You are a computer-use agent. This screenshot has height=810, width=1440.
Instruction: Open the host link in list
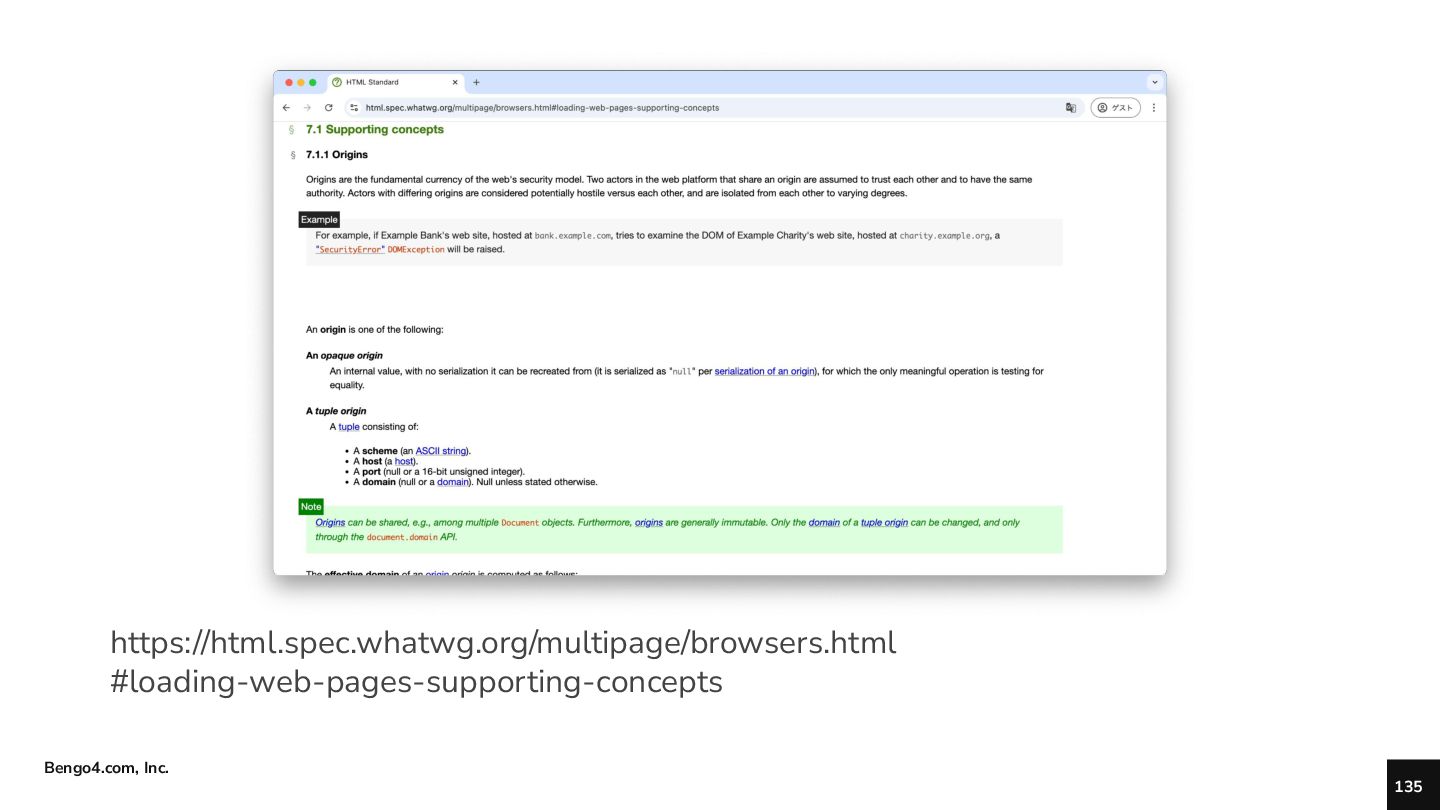(404, 461)
